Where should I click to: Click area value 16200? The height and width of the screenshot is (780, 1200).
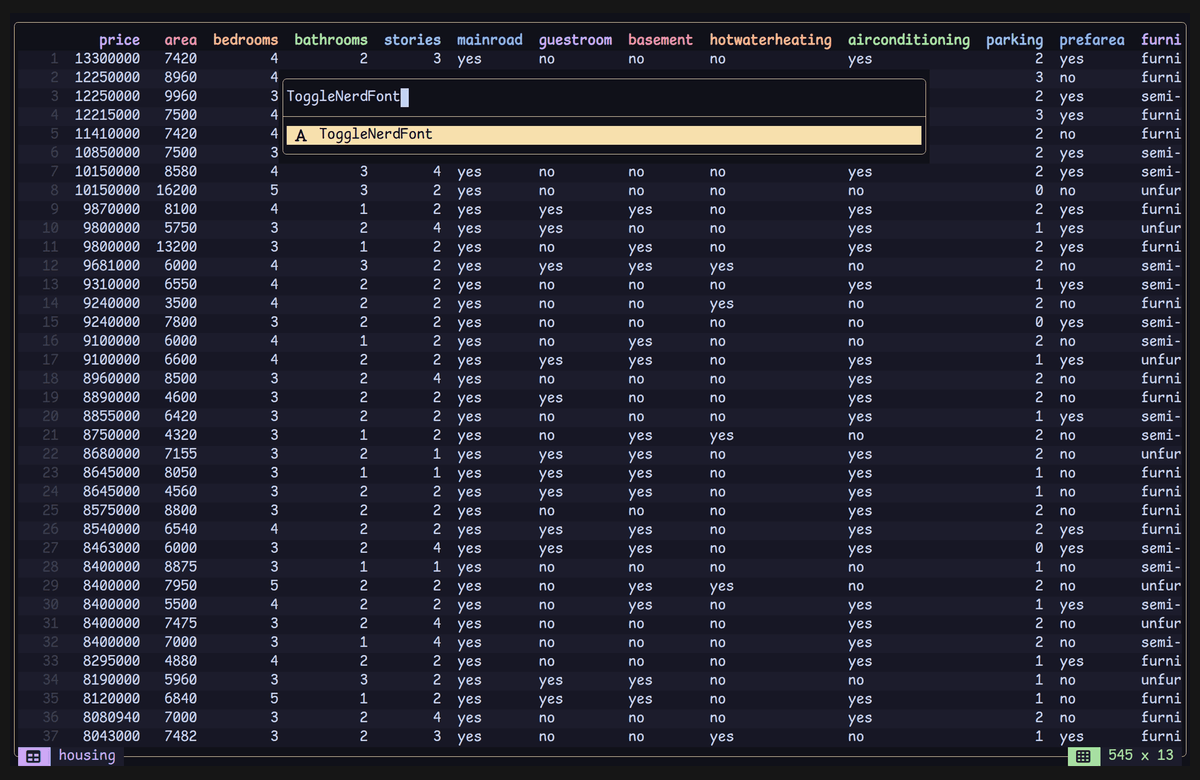pos(177,190)
